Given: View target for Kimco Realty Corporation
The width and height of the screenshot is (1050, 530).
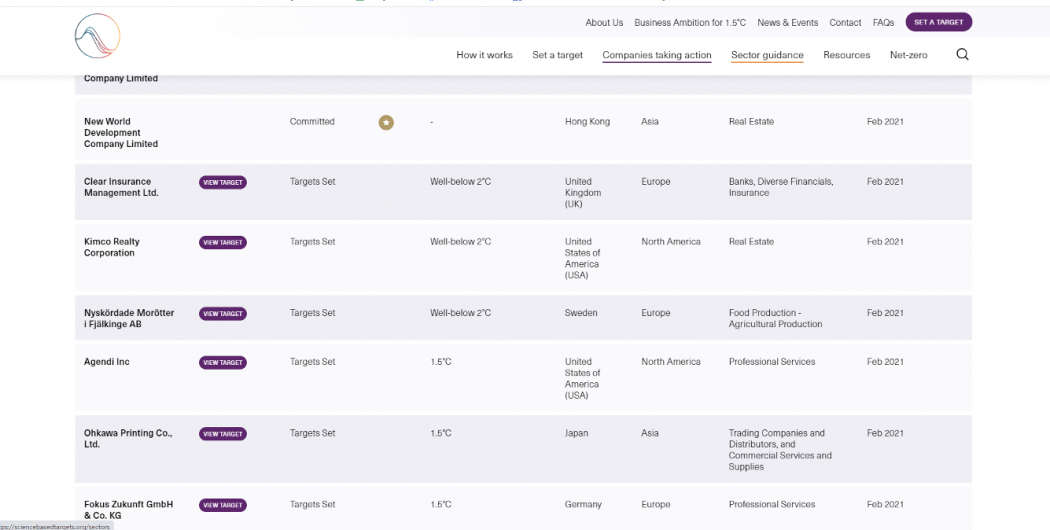Looking at the screenshot, I should coord(222,243).
